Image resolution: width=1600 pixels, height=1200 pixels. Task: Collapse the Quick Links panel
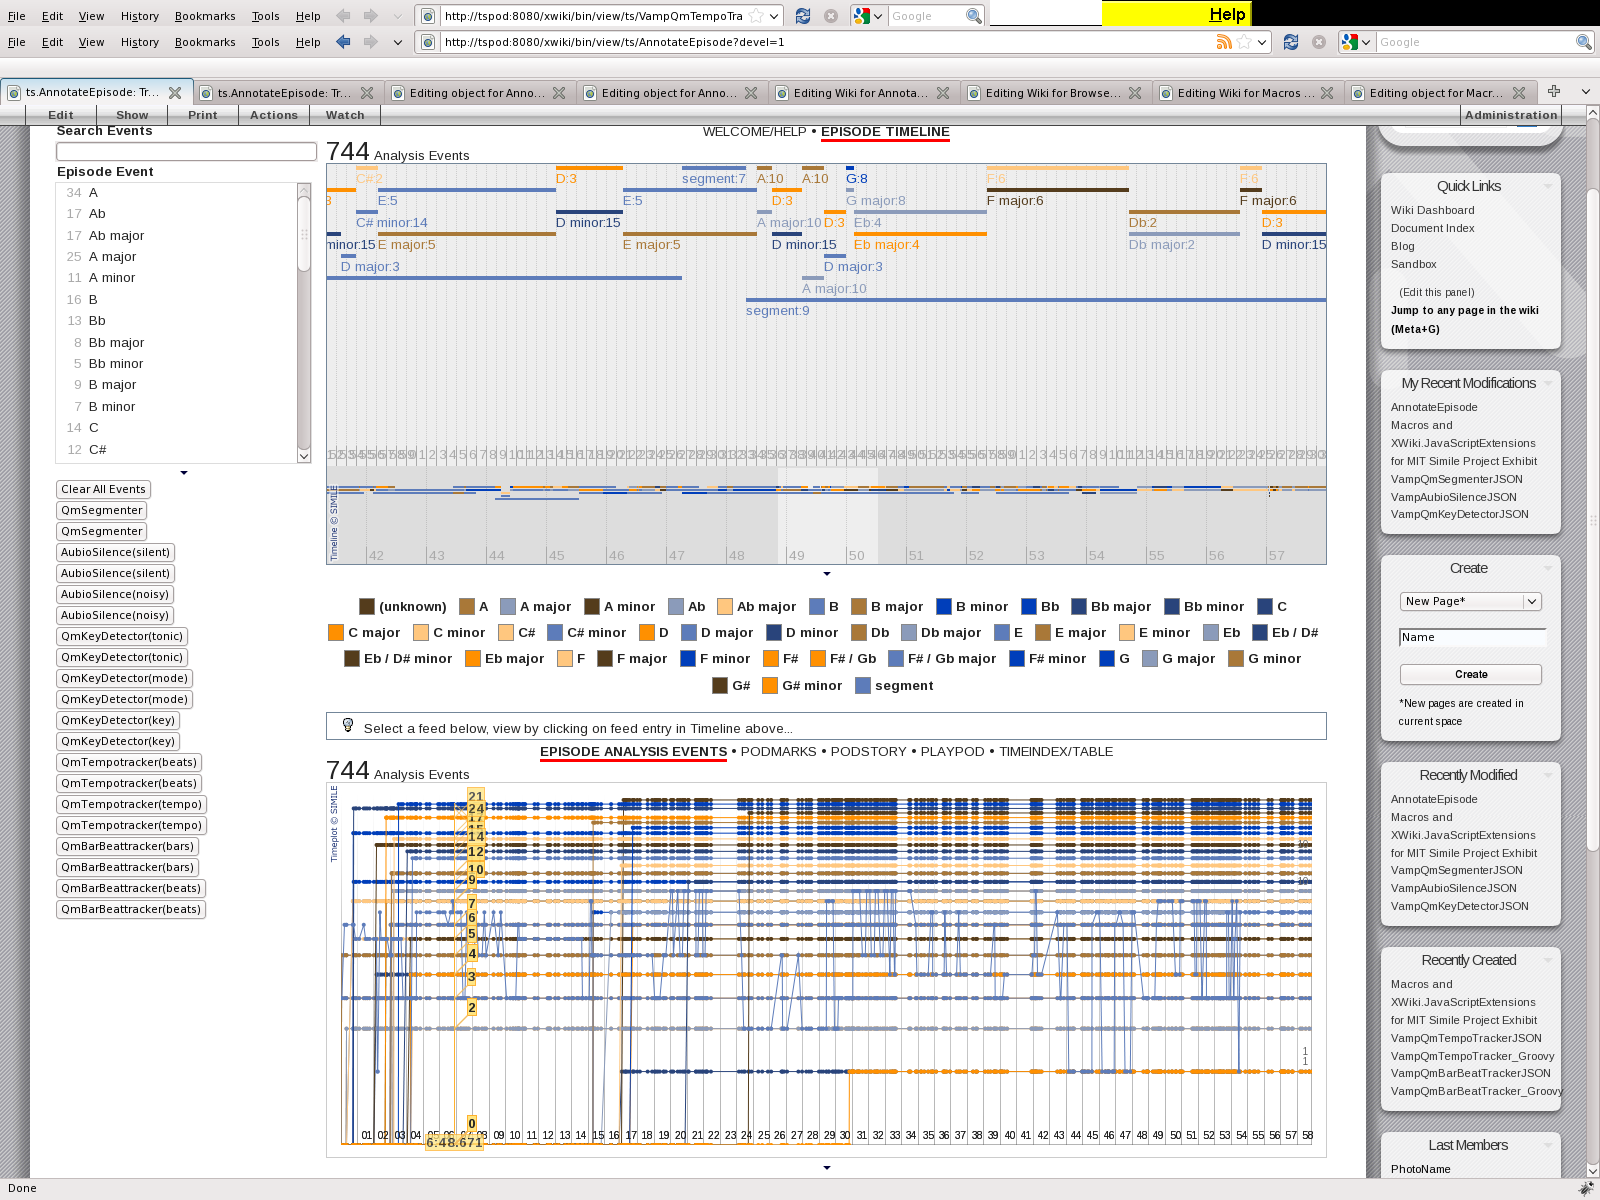[1548, 186]
